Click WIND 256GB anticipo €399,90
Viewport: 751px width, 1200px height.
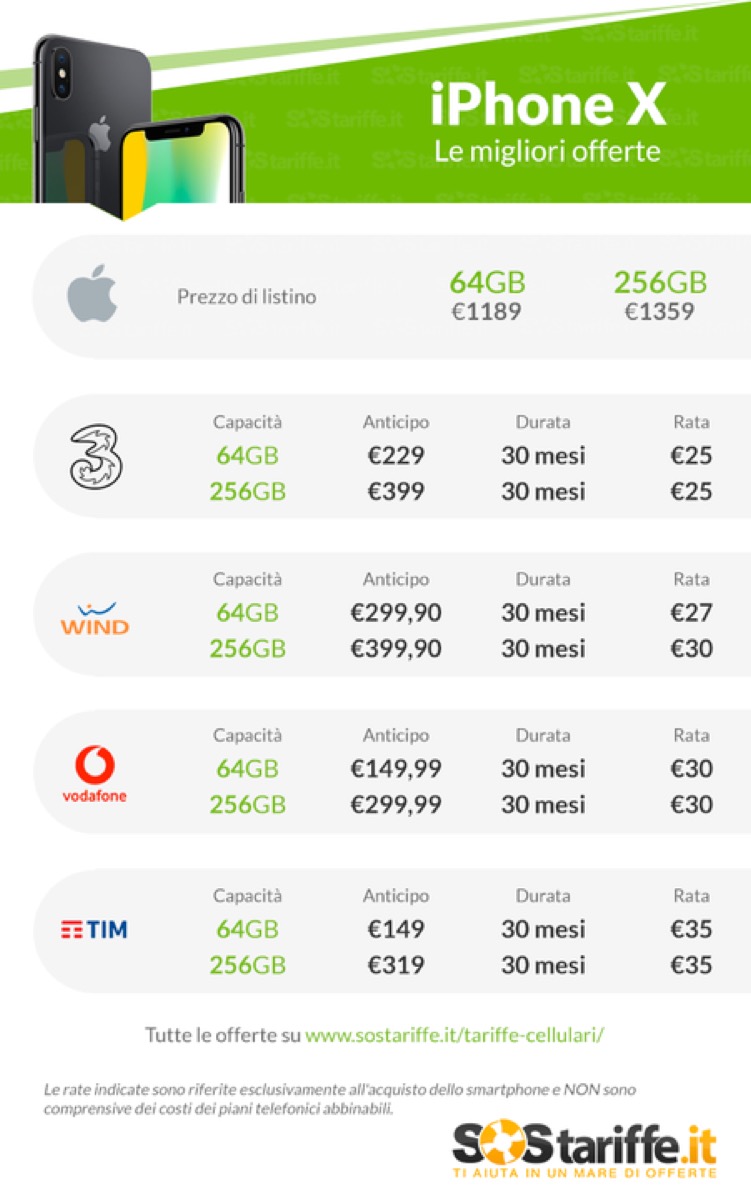click(x=396, y=648)
